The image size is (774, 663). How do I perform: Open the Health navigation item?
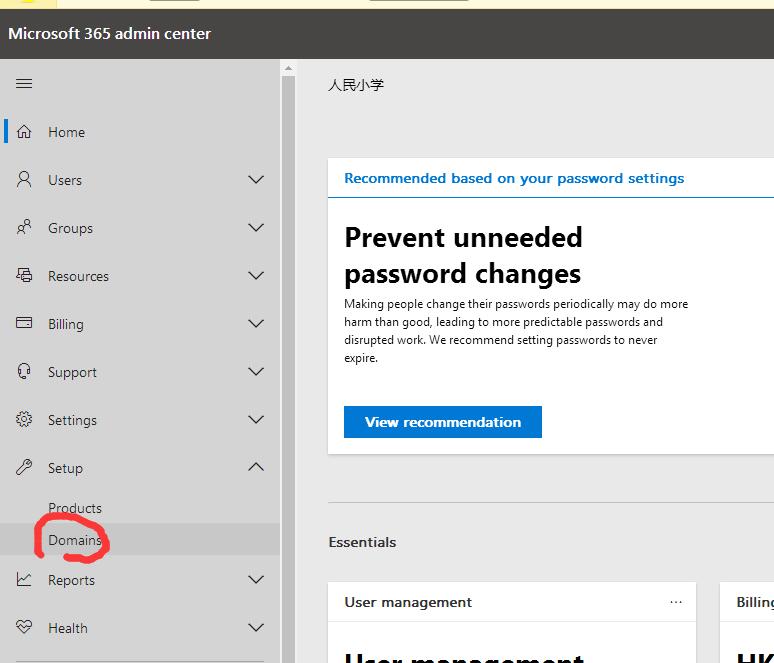coord(140,628)
